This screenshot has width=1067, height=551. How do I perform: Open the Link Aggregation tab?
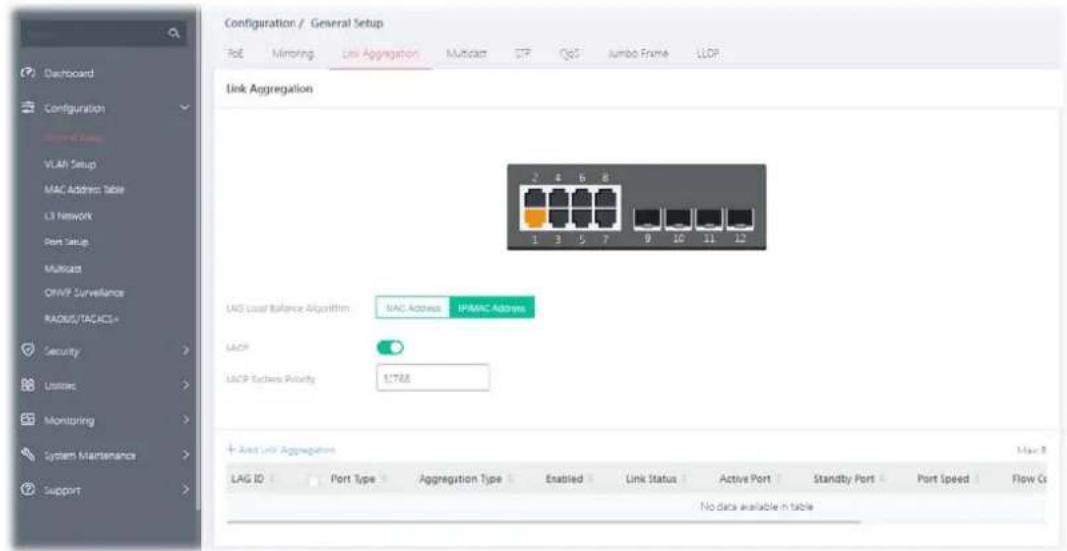point(379,53)
